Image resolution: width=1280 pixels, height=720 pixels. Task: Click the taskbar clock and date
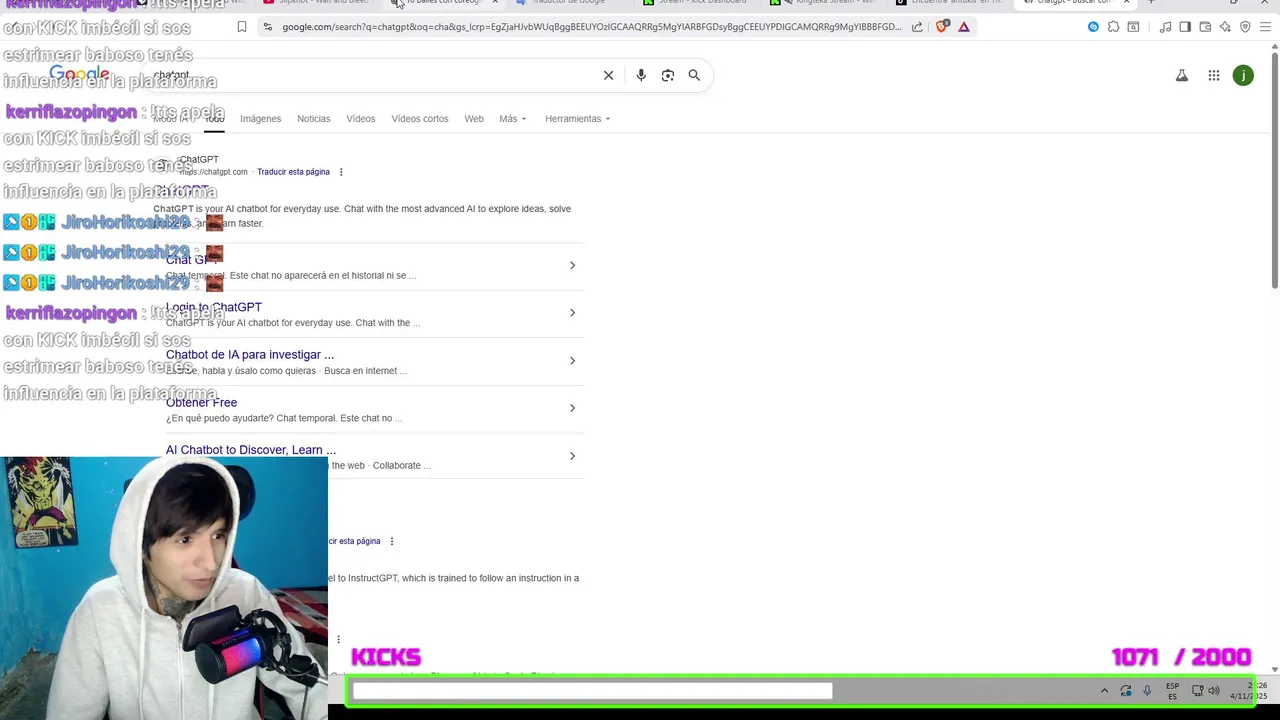(x=1249, y=691)
